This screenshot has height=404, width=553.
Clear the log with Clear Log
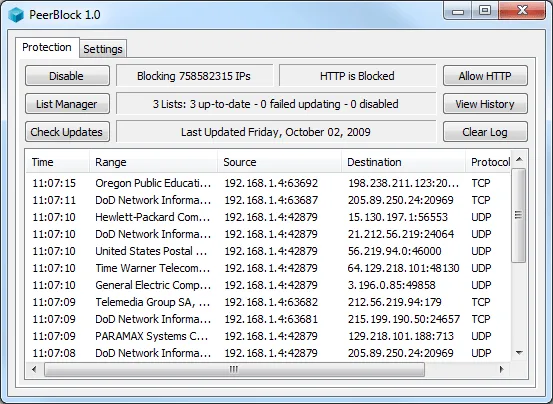coord(485,132)
